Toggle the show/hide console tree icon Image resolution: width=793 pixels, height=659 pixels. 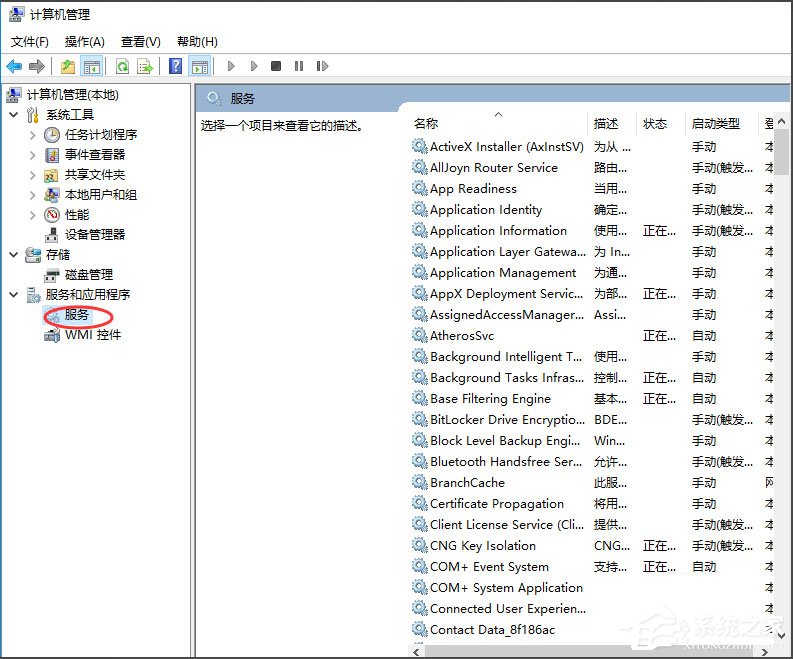click(92, 66)
